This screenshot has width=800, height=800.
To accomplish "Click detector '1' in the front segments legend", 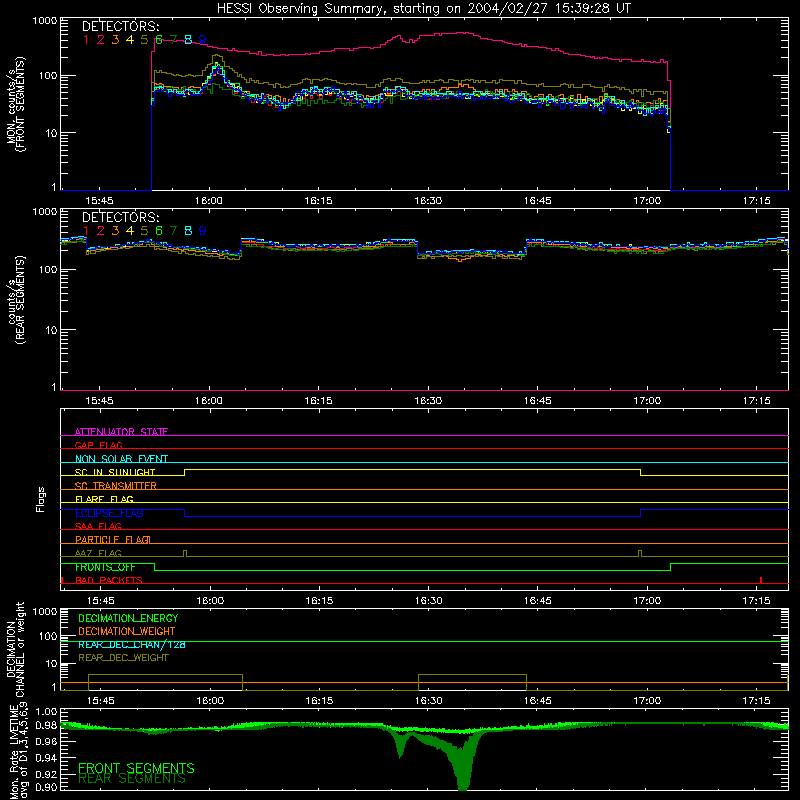I will pyautogui.click(x=86, y=40).
